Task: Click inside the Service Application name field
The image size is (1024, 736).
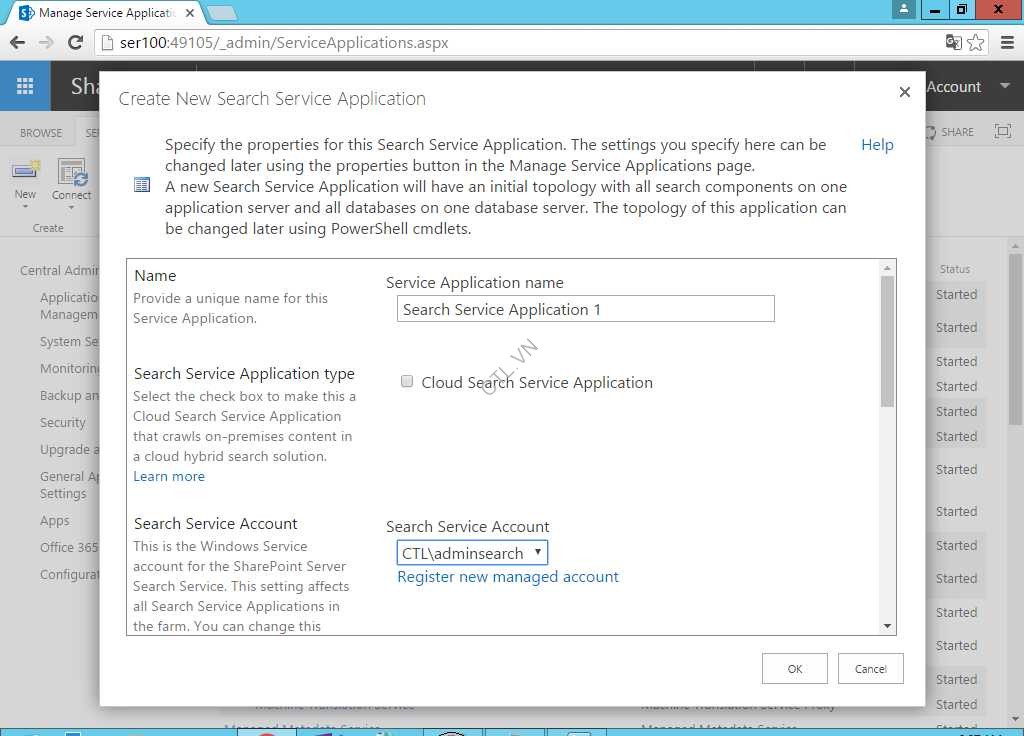Action: coord(585,309)
